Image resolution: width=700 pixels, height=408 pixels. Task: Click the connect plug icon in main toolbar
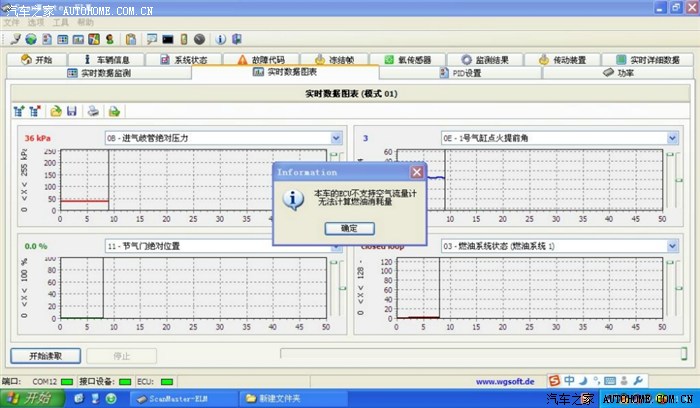click(x=16, y=39)
